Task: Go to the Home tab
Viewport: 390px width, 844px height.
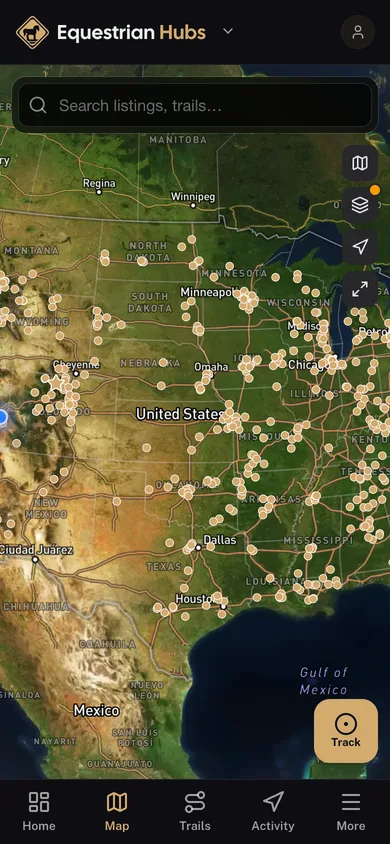Action: (39, 811)
